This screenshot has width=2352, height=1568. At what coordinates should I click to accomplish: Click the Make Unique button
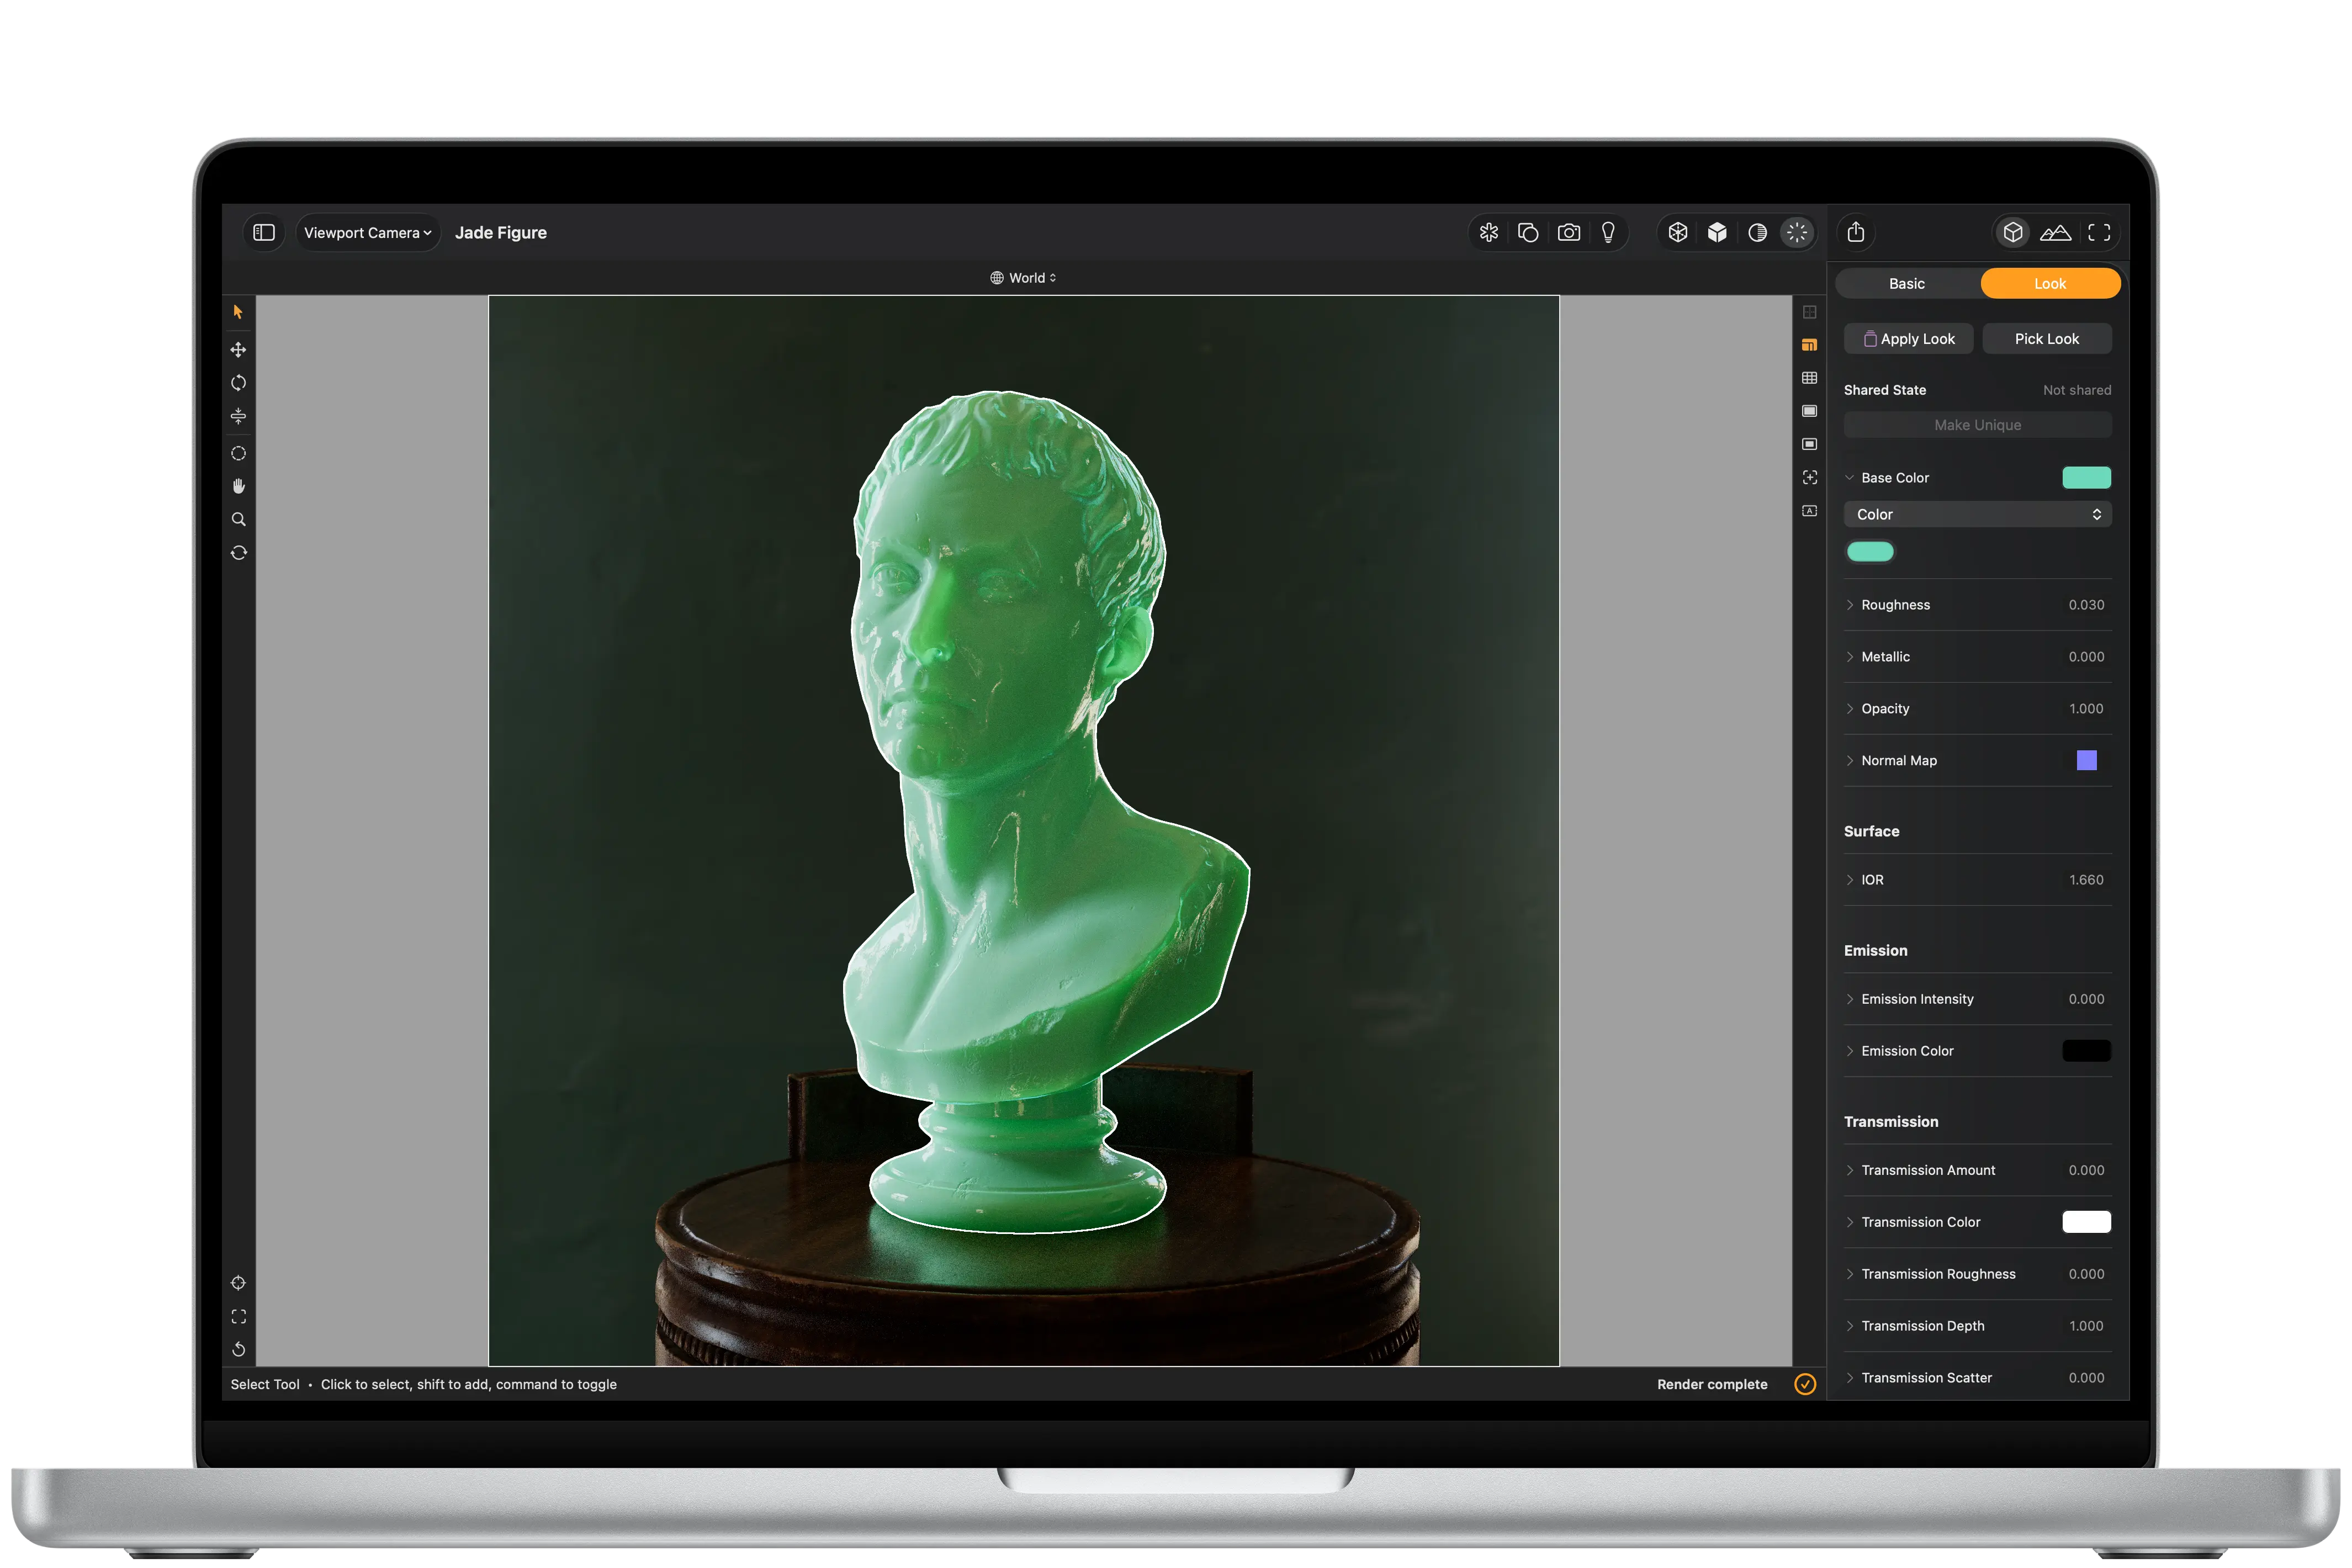point(1977,425)
